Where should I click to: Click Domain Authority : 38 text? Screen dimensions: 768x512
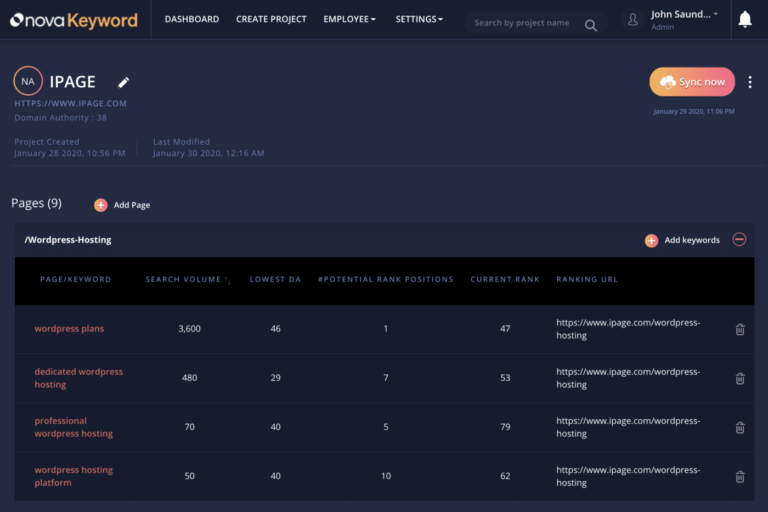click(60, 118)
